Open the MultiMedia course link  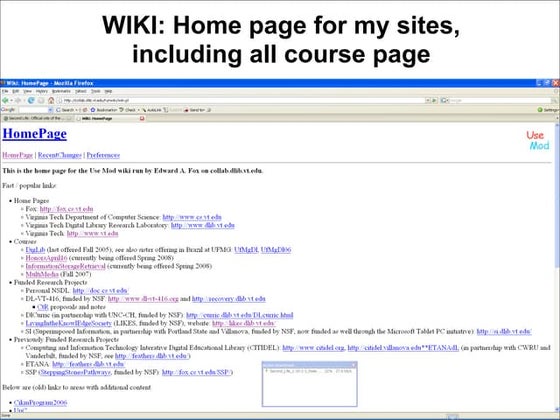pos(42,274)
